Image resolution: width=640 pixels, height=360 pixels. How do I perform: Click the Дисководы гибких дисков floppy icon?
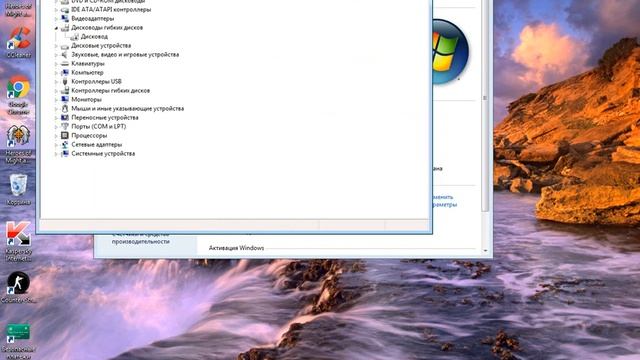coord(64,28)
